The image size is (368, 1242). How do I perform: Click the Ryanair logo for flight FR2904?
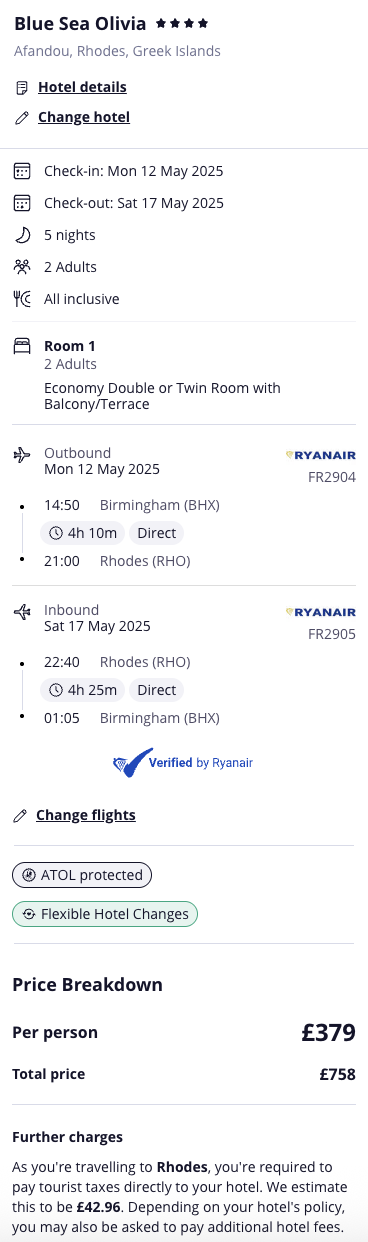point(320,455)
